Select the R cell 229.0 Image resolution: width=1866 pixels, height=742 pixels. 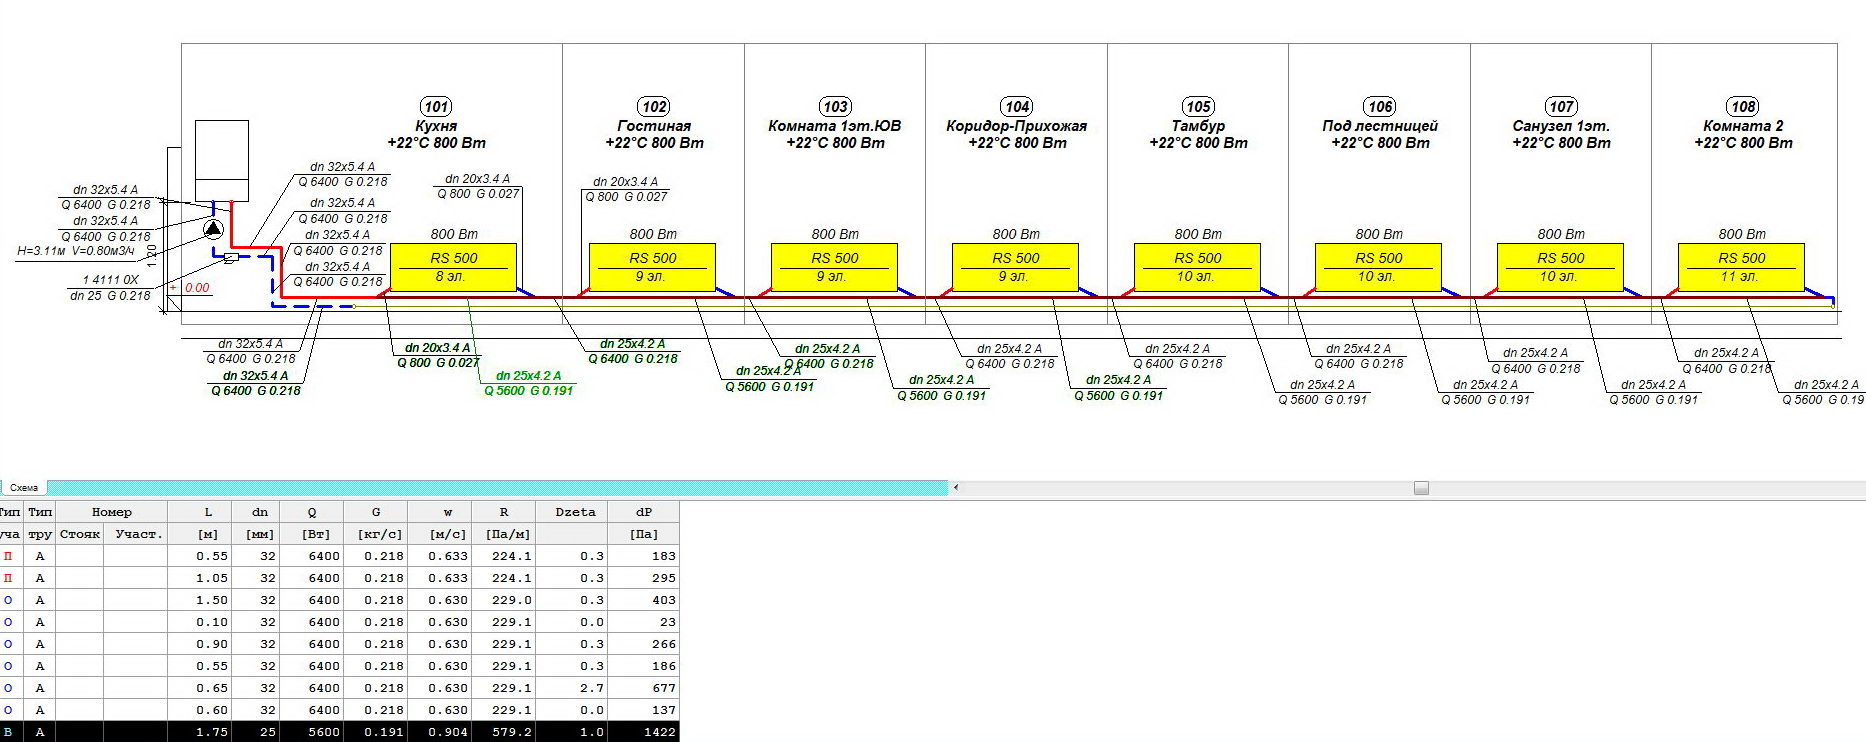pyautogui.click(x=504, y=600)
